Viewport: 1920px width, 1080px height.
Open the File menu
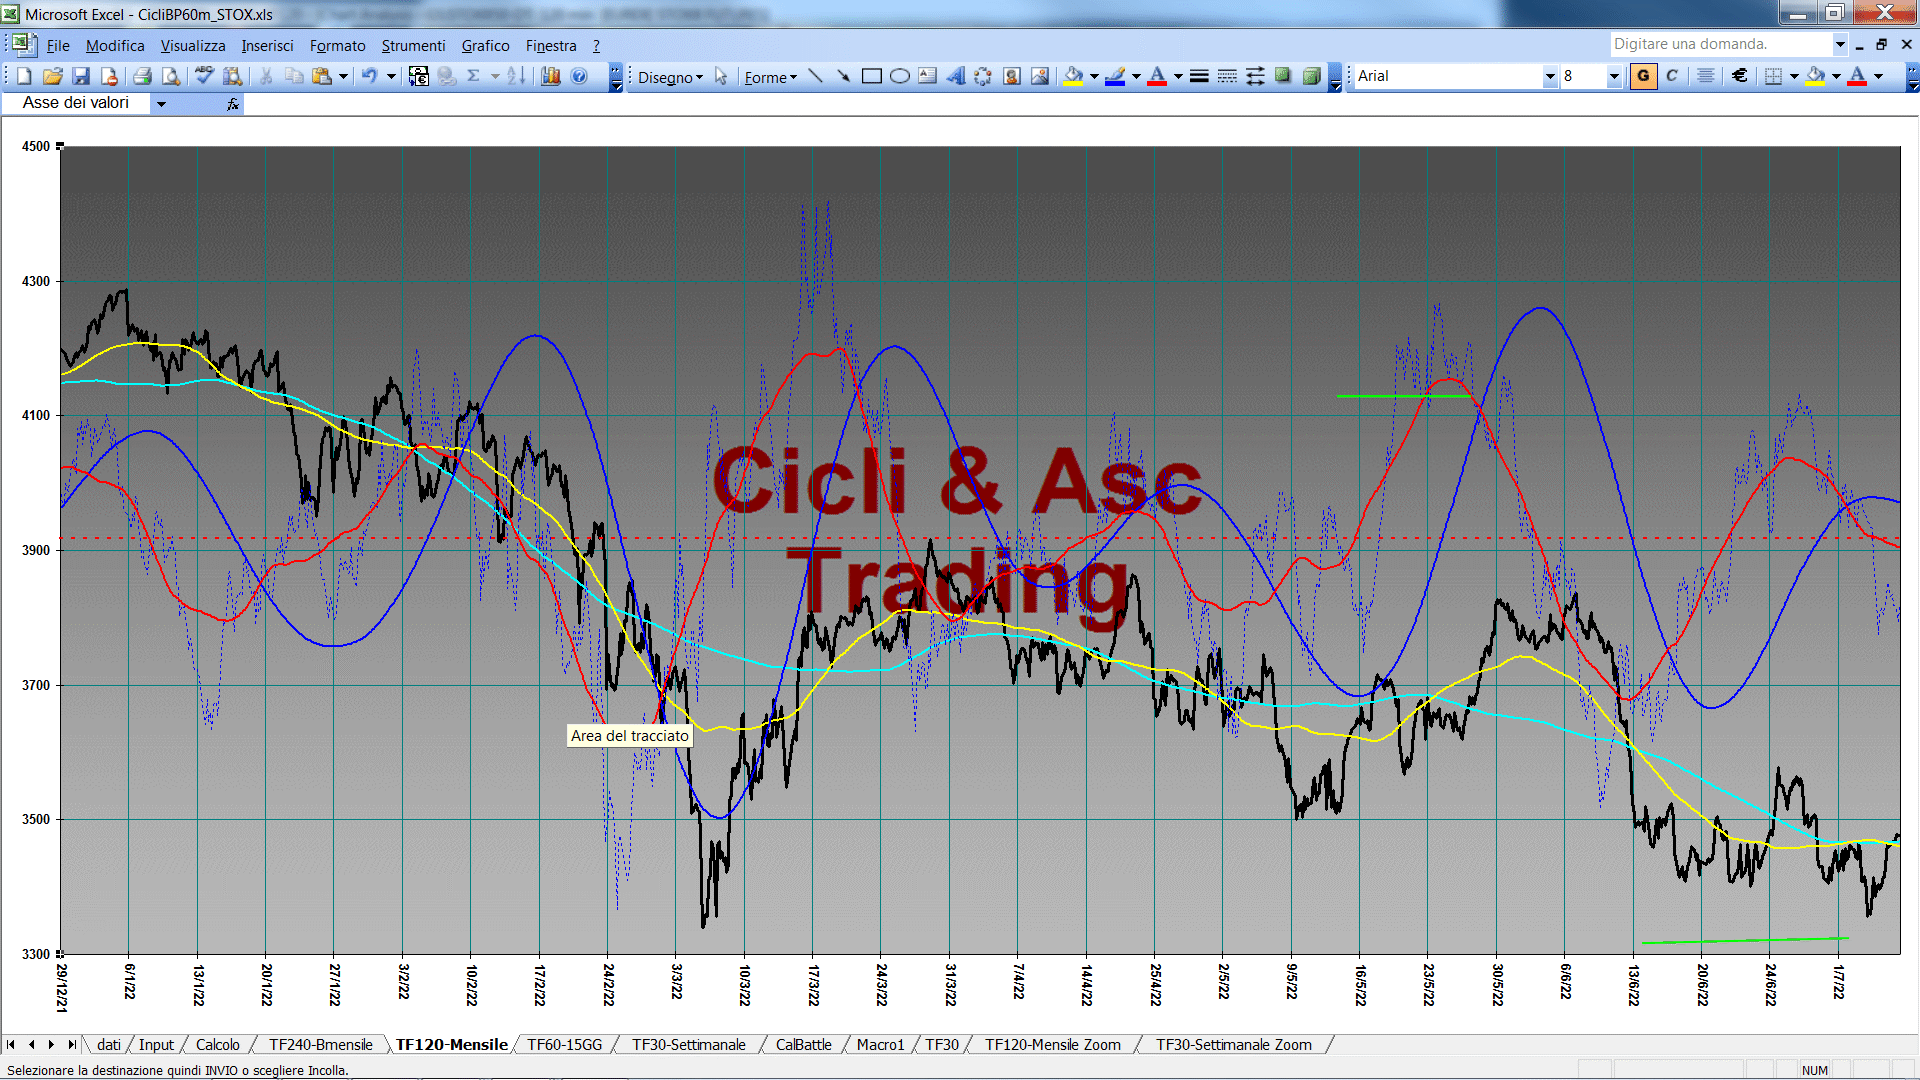click(x=58, y=45)
